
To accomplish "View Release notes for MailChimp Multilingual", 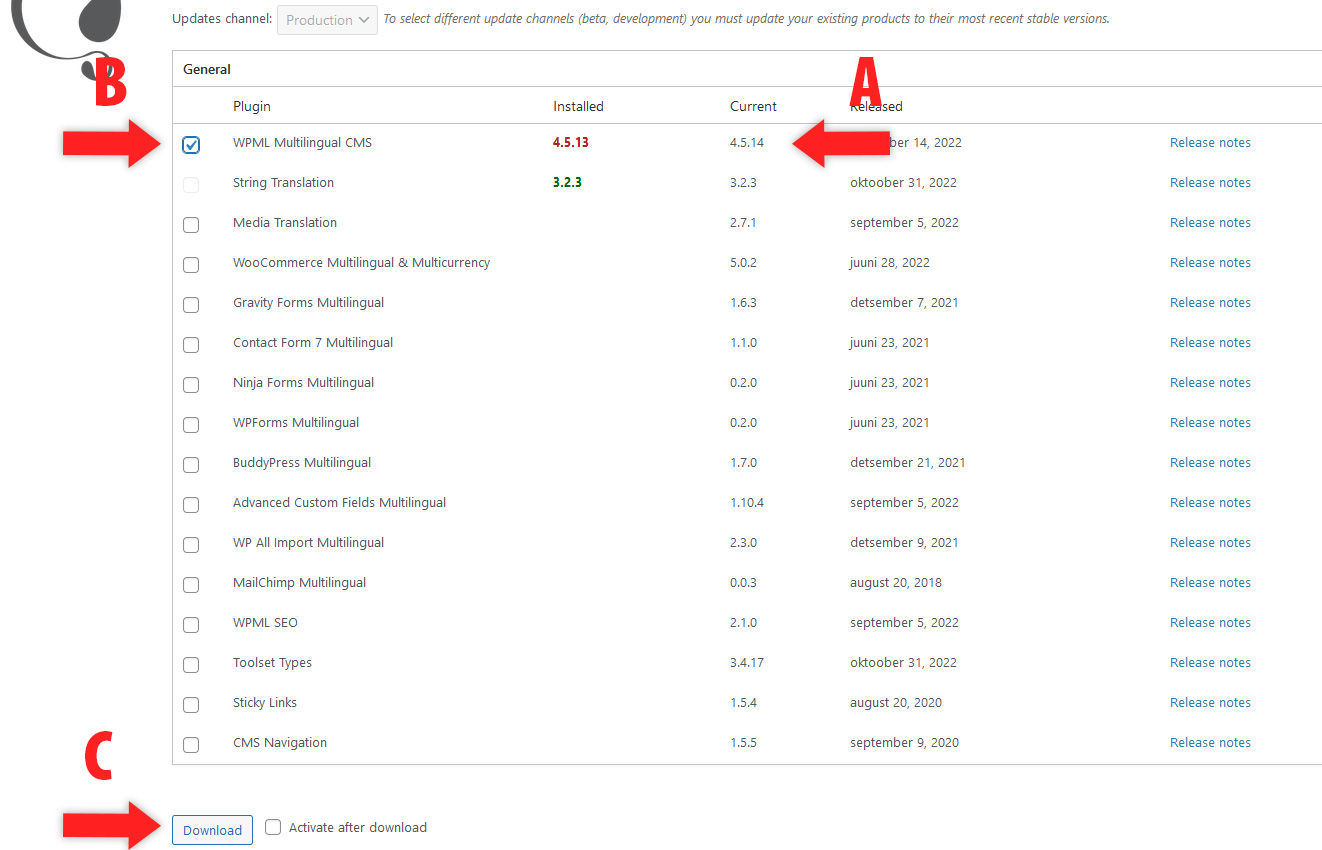I will [1210, 583].
